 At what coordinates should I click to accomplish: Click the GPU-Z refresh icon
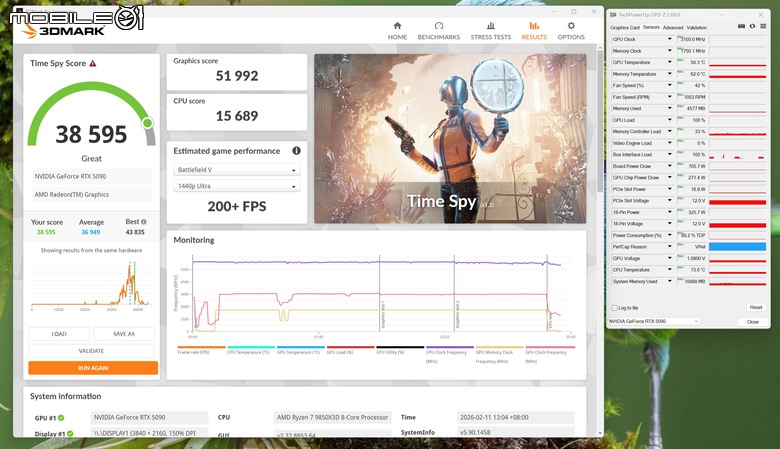pos(752,27)
